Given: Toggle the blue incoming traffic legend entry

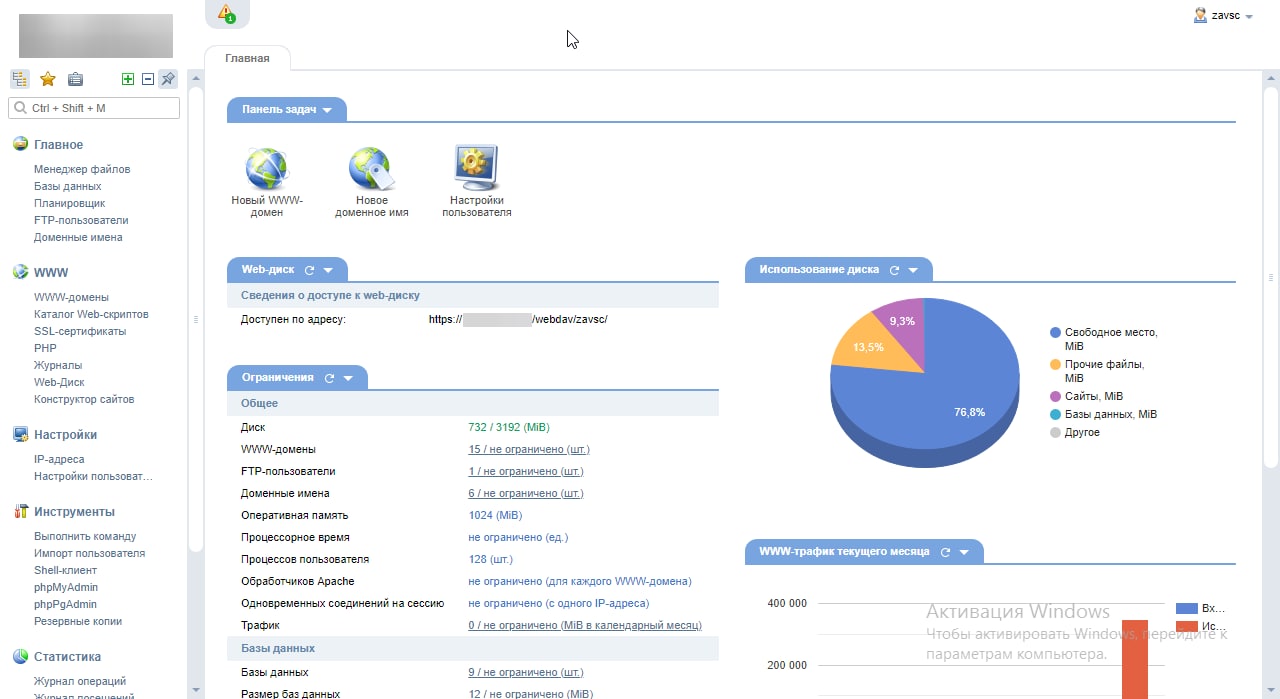Looking at the screenshot, I should (1200, 608).
